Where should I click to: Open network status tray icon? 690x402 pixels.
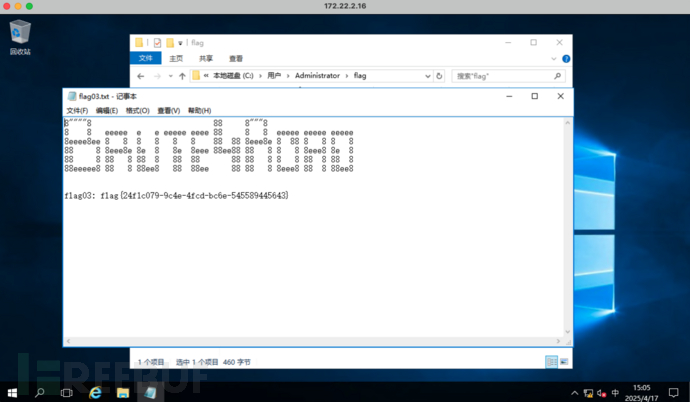(588, 393)
